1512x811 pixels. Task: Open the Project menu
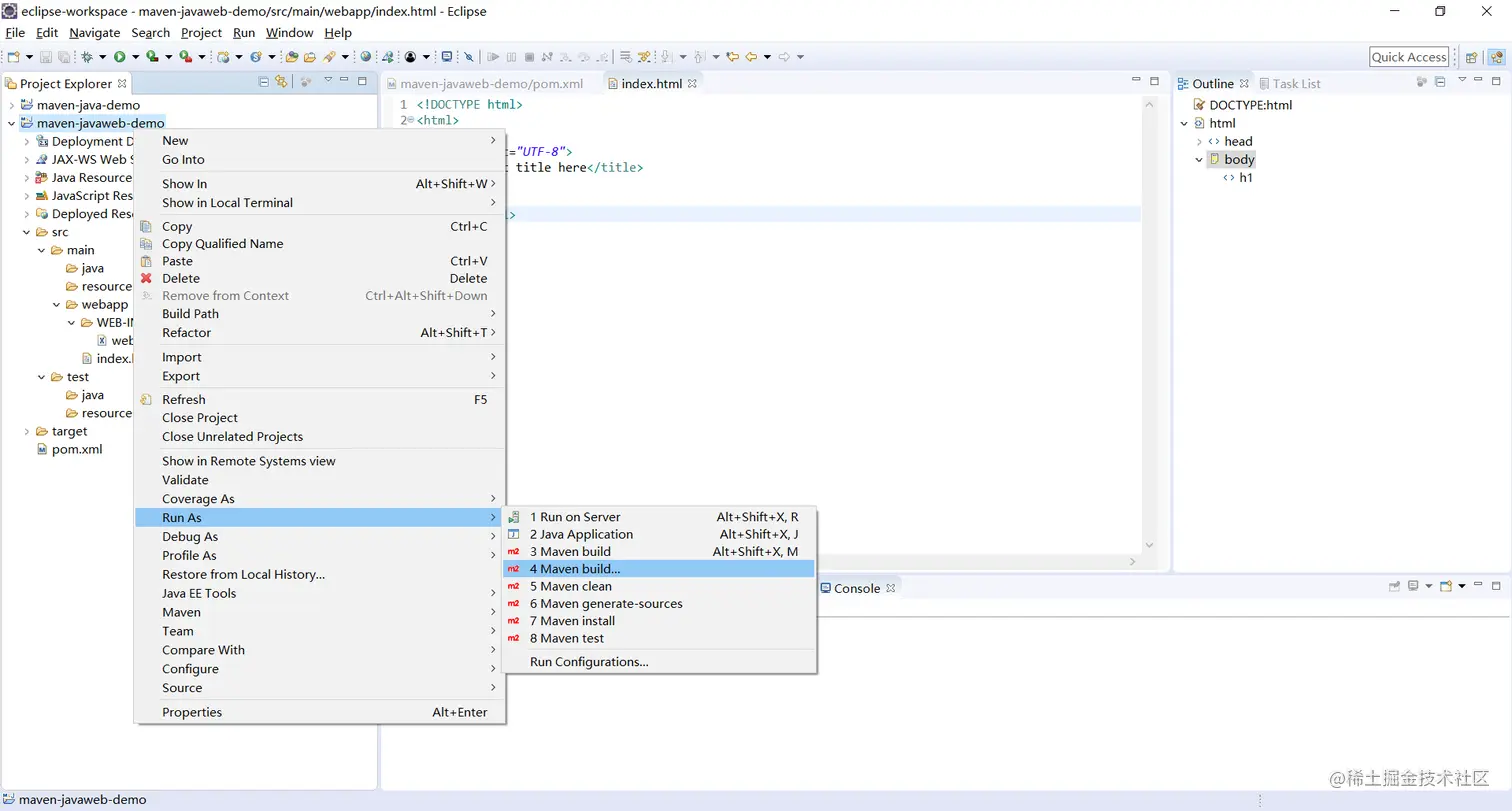(201, 32)
